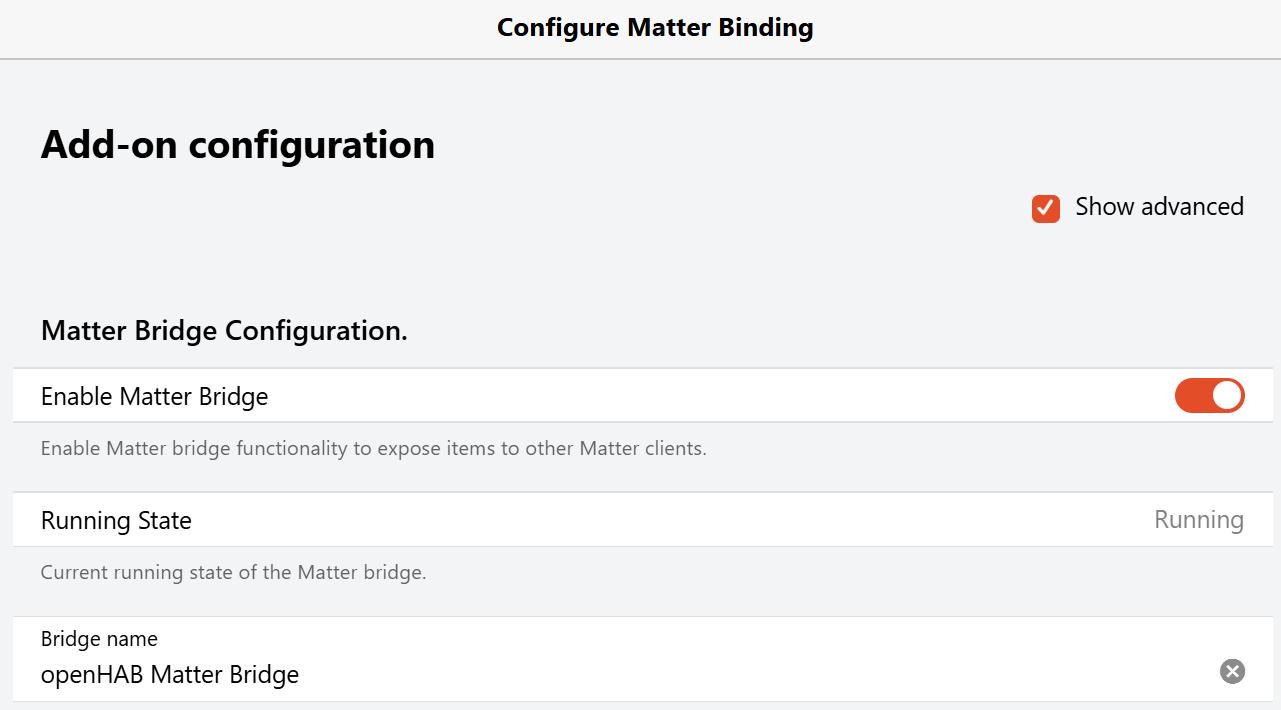The image size is (1281, 710).
Task: Click the "Enable Matter Bridge" row label
Action: pyautogui.click(x=155, y=397)
